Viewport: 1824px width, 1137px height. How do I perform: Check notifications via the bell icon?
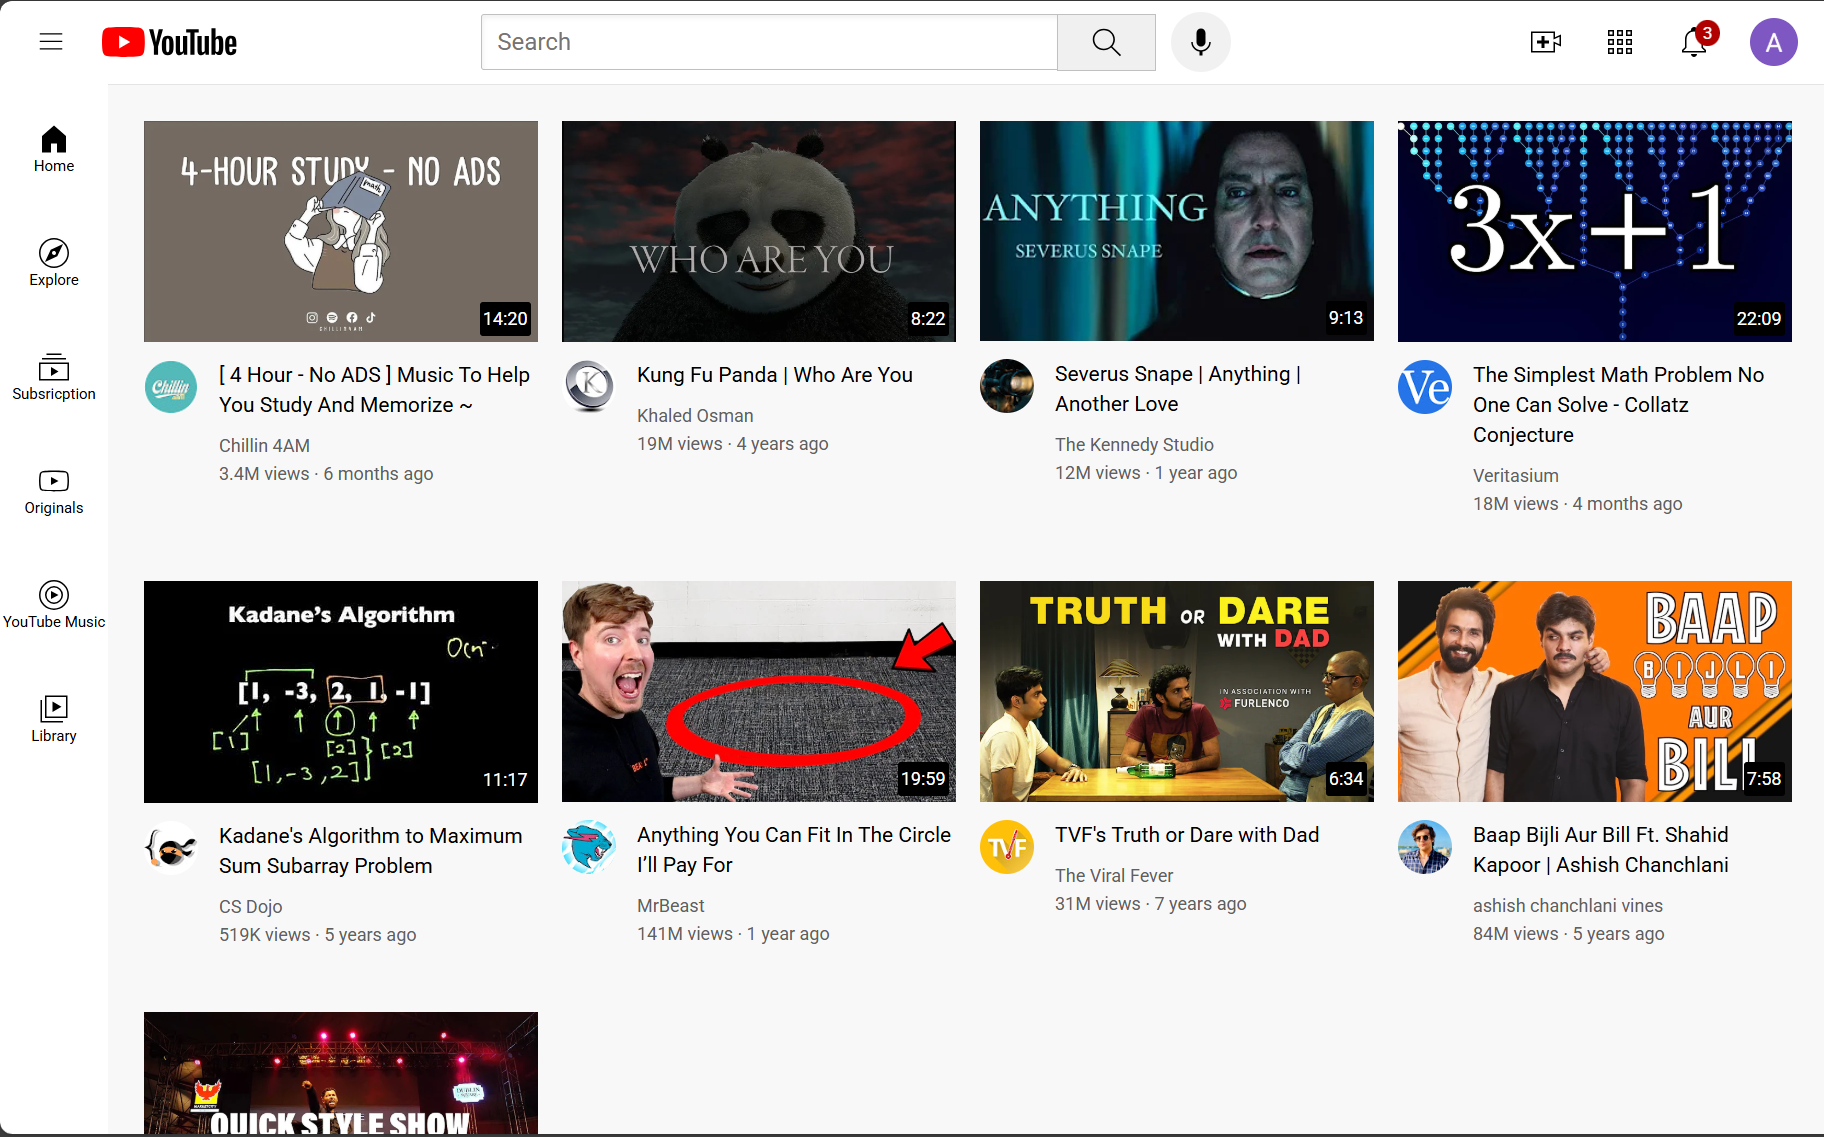coord(1692,43)
